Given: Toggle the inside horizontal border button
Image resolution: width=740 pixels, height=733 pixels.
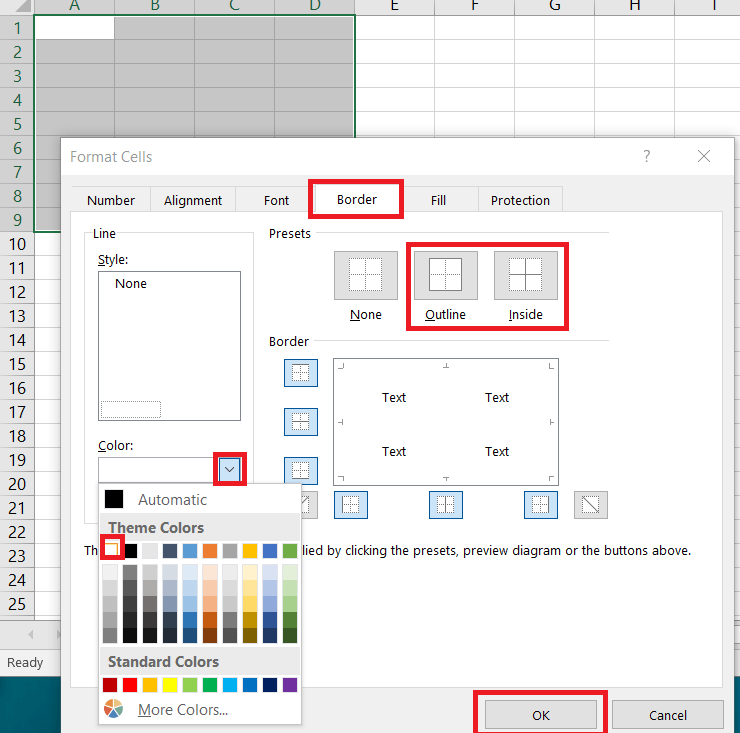Looking at the screenshot, I should click(301, 421).
